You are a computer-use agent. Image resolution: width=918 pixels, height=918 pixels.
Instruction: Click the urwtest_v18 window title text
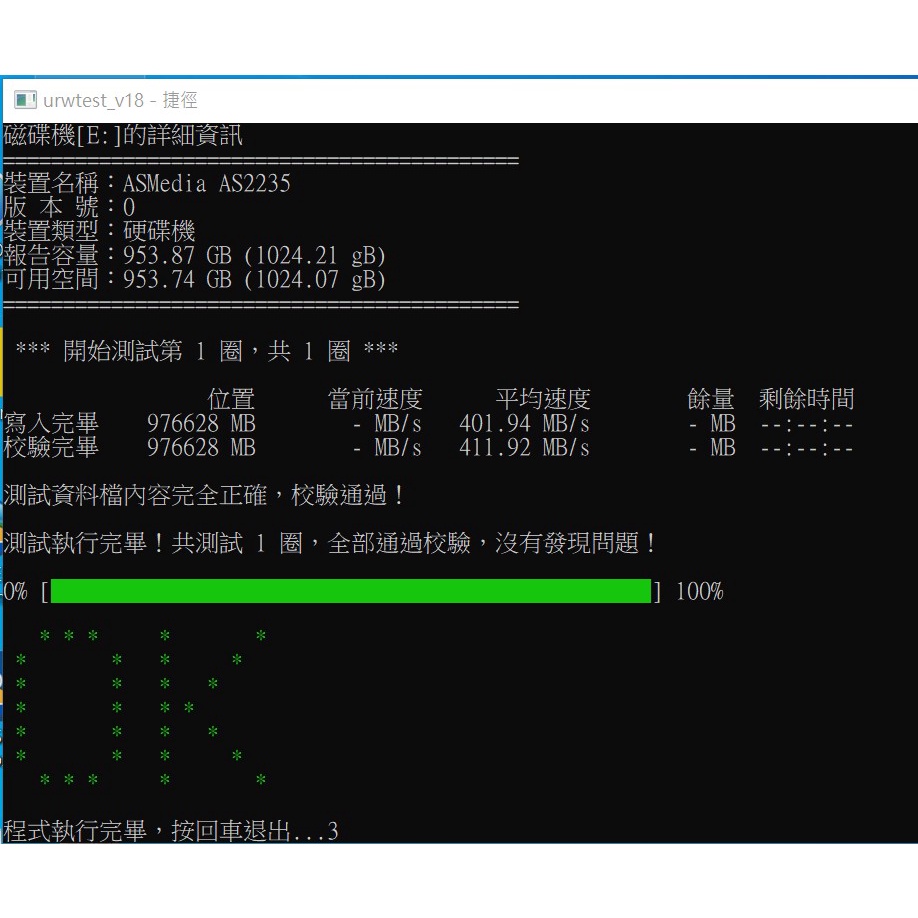click(120, 100)
